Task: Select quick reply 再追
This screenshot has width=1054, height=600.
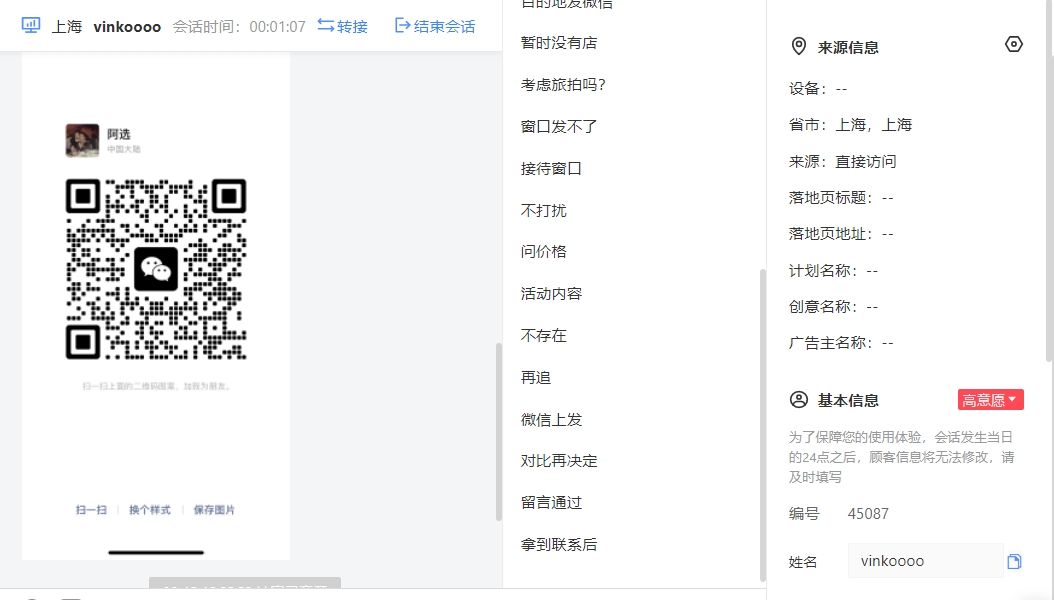Action: coord(536,378)
